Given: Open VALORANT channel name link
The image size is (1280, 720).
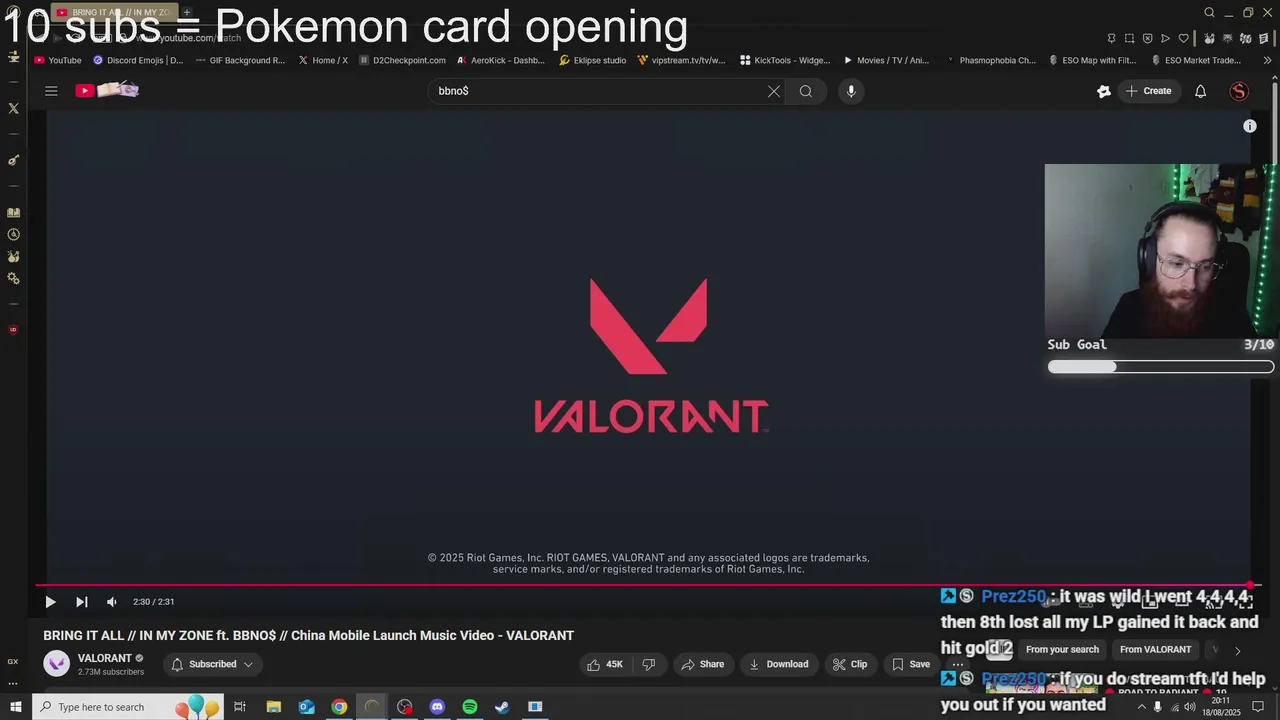Looking at the screenshot, I should [105, 658].
